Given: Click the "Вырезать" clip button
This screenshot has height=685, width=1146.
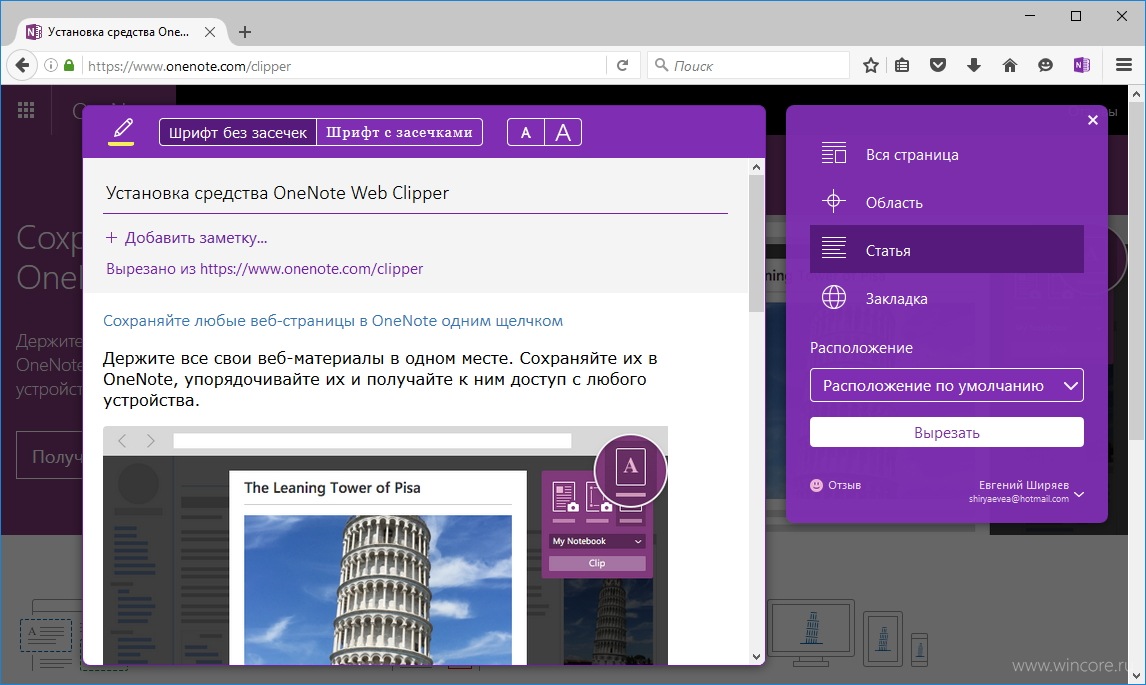Looking at the screenshot, I should click(x=946, y=432).
